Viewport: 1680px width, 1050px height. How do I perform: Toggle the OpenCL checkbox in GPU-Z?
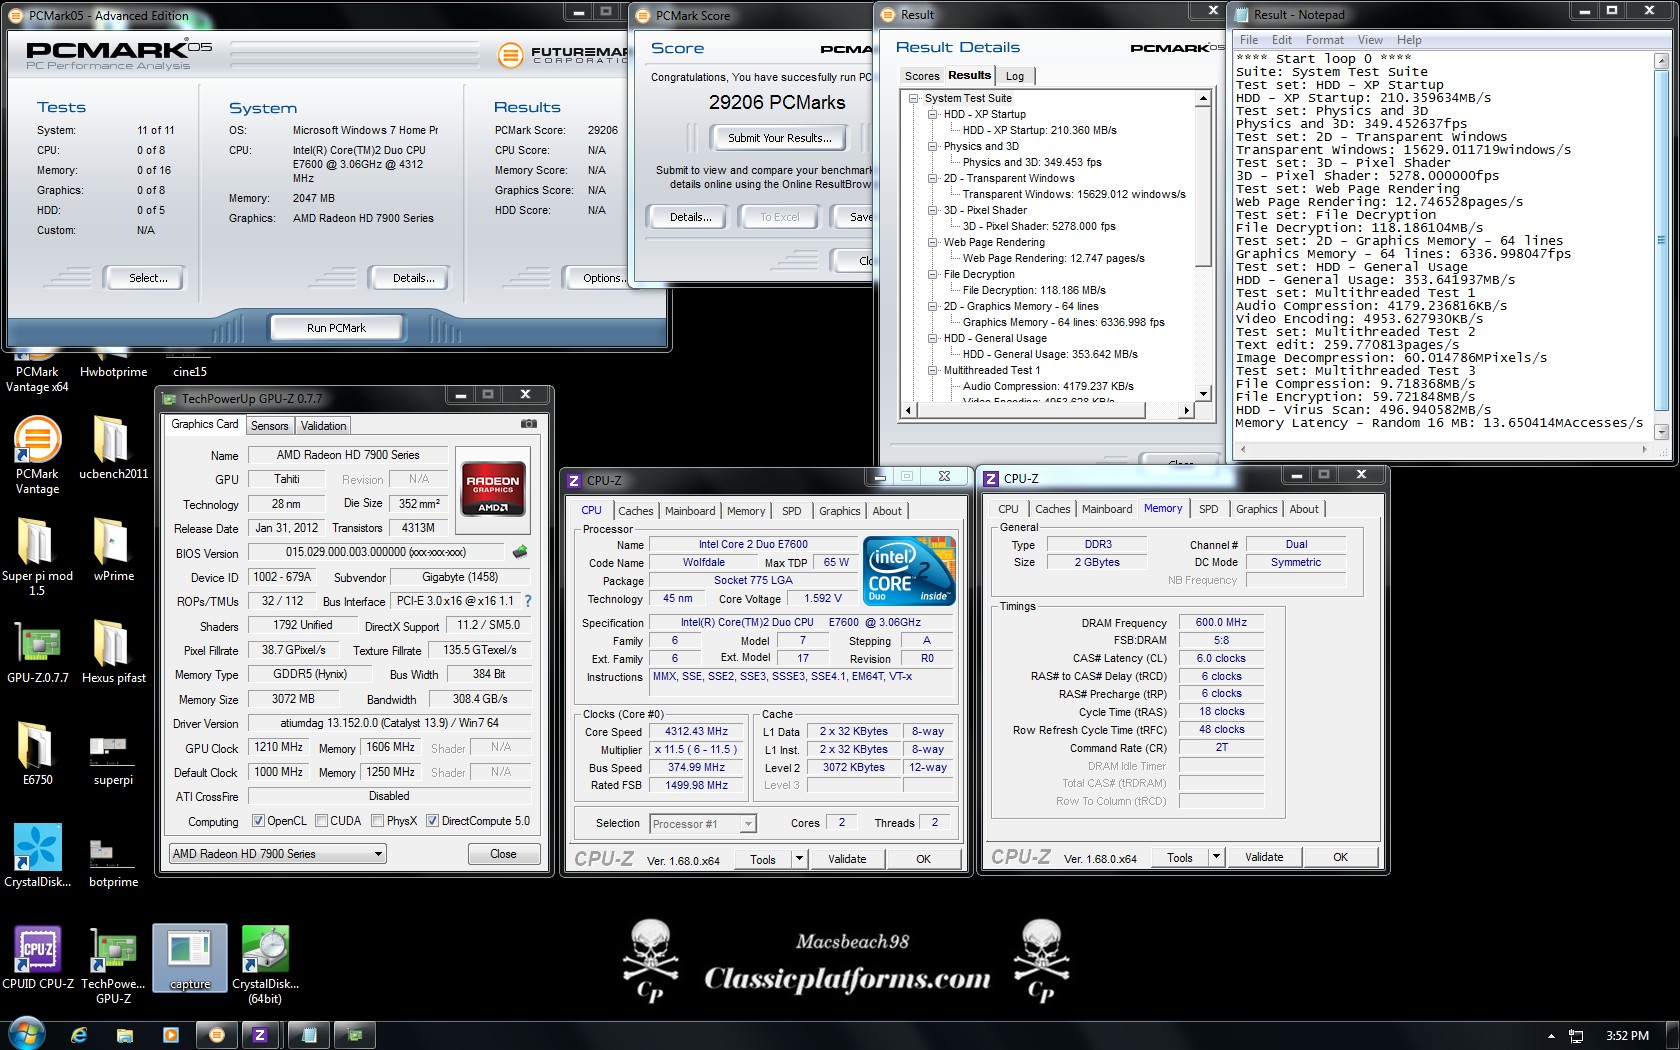pos(258,821)
